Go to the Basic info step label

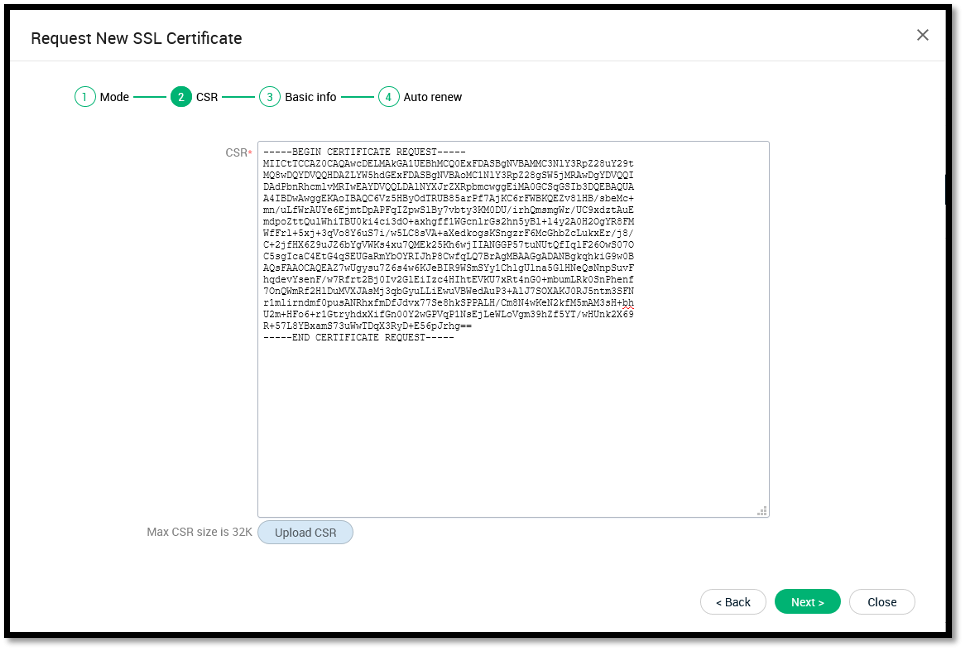click(310, 97)
